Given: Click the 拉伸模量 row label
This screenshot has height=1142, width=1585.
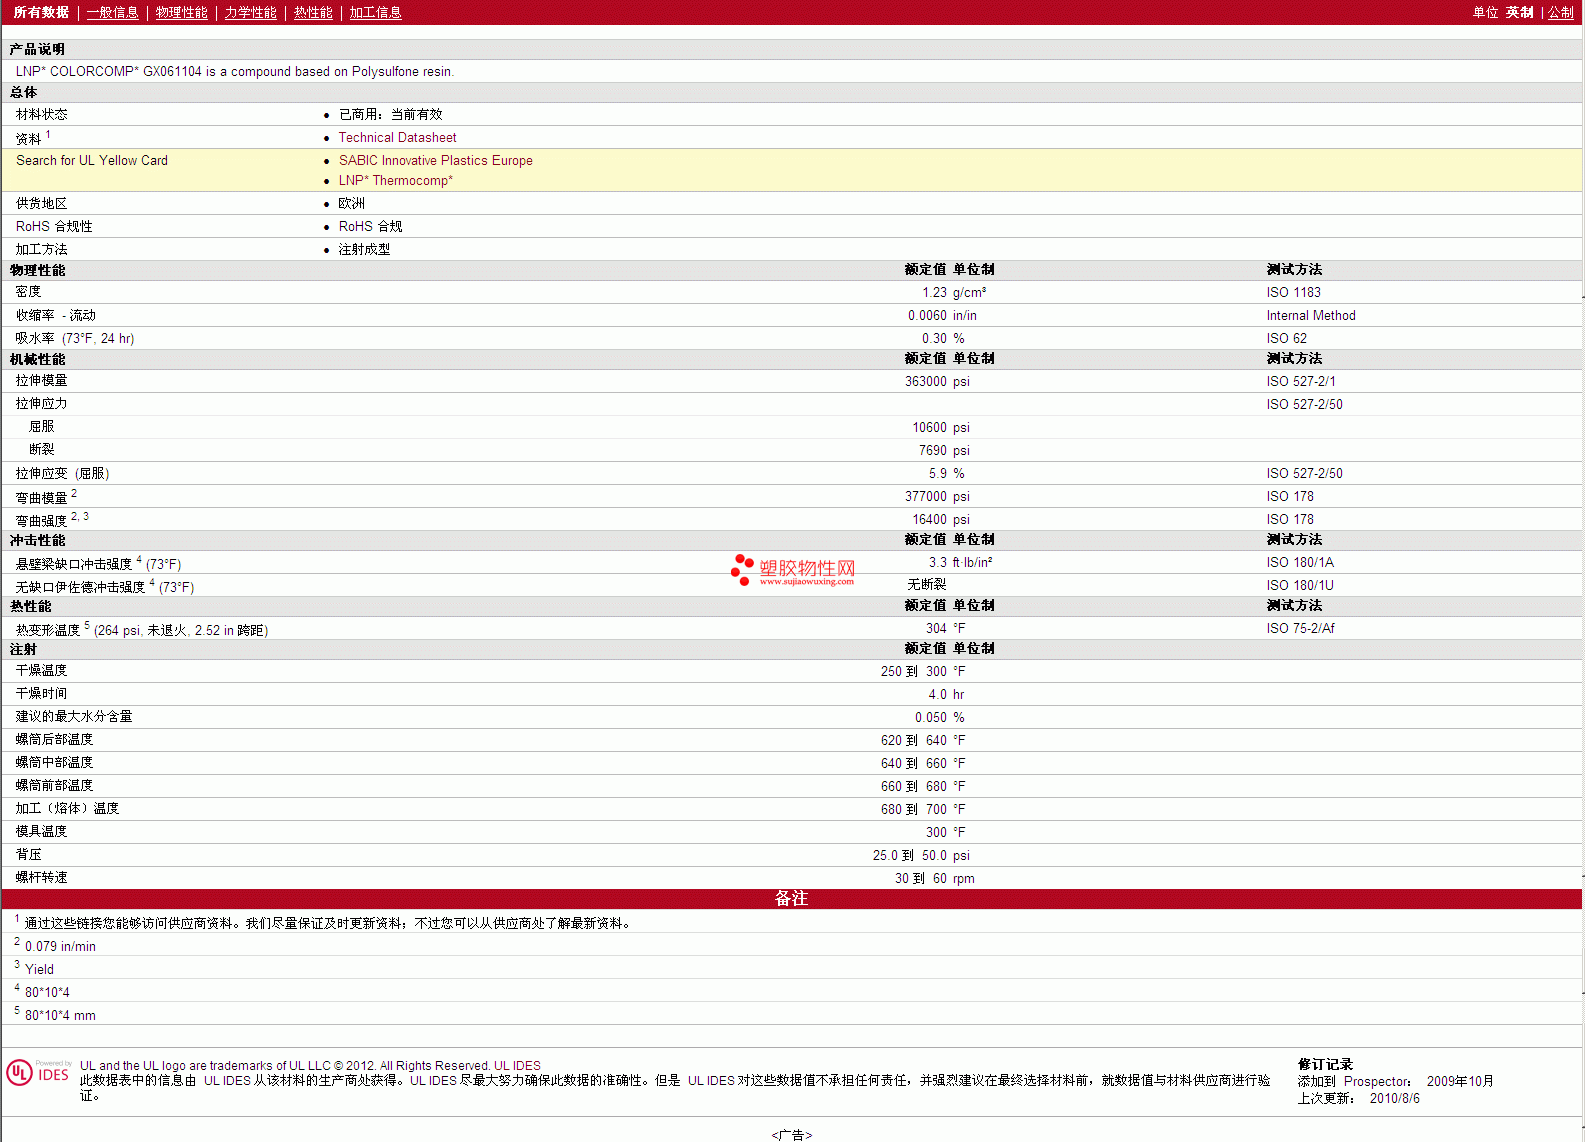Looking at the screenshot, I should pos(41,381).
